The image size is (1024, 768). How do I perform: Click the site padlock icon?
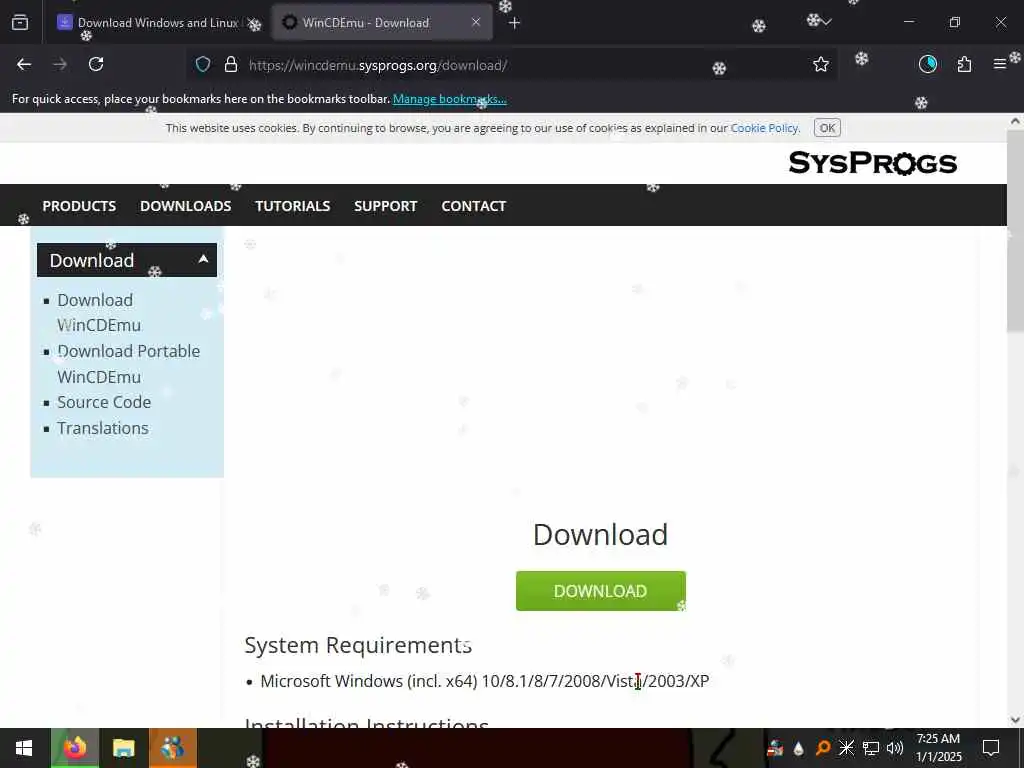(x=231, y=65)
